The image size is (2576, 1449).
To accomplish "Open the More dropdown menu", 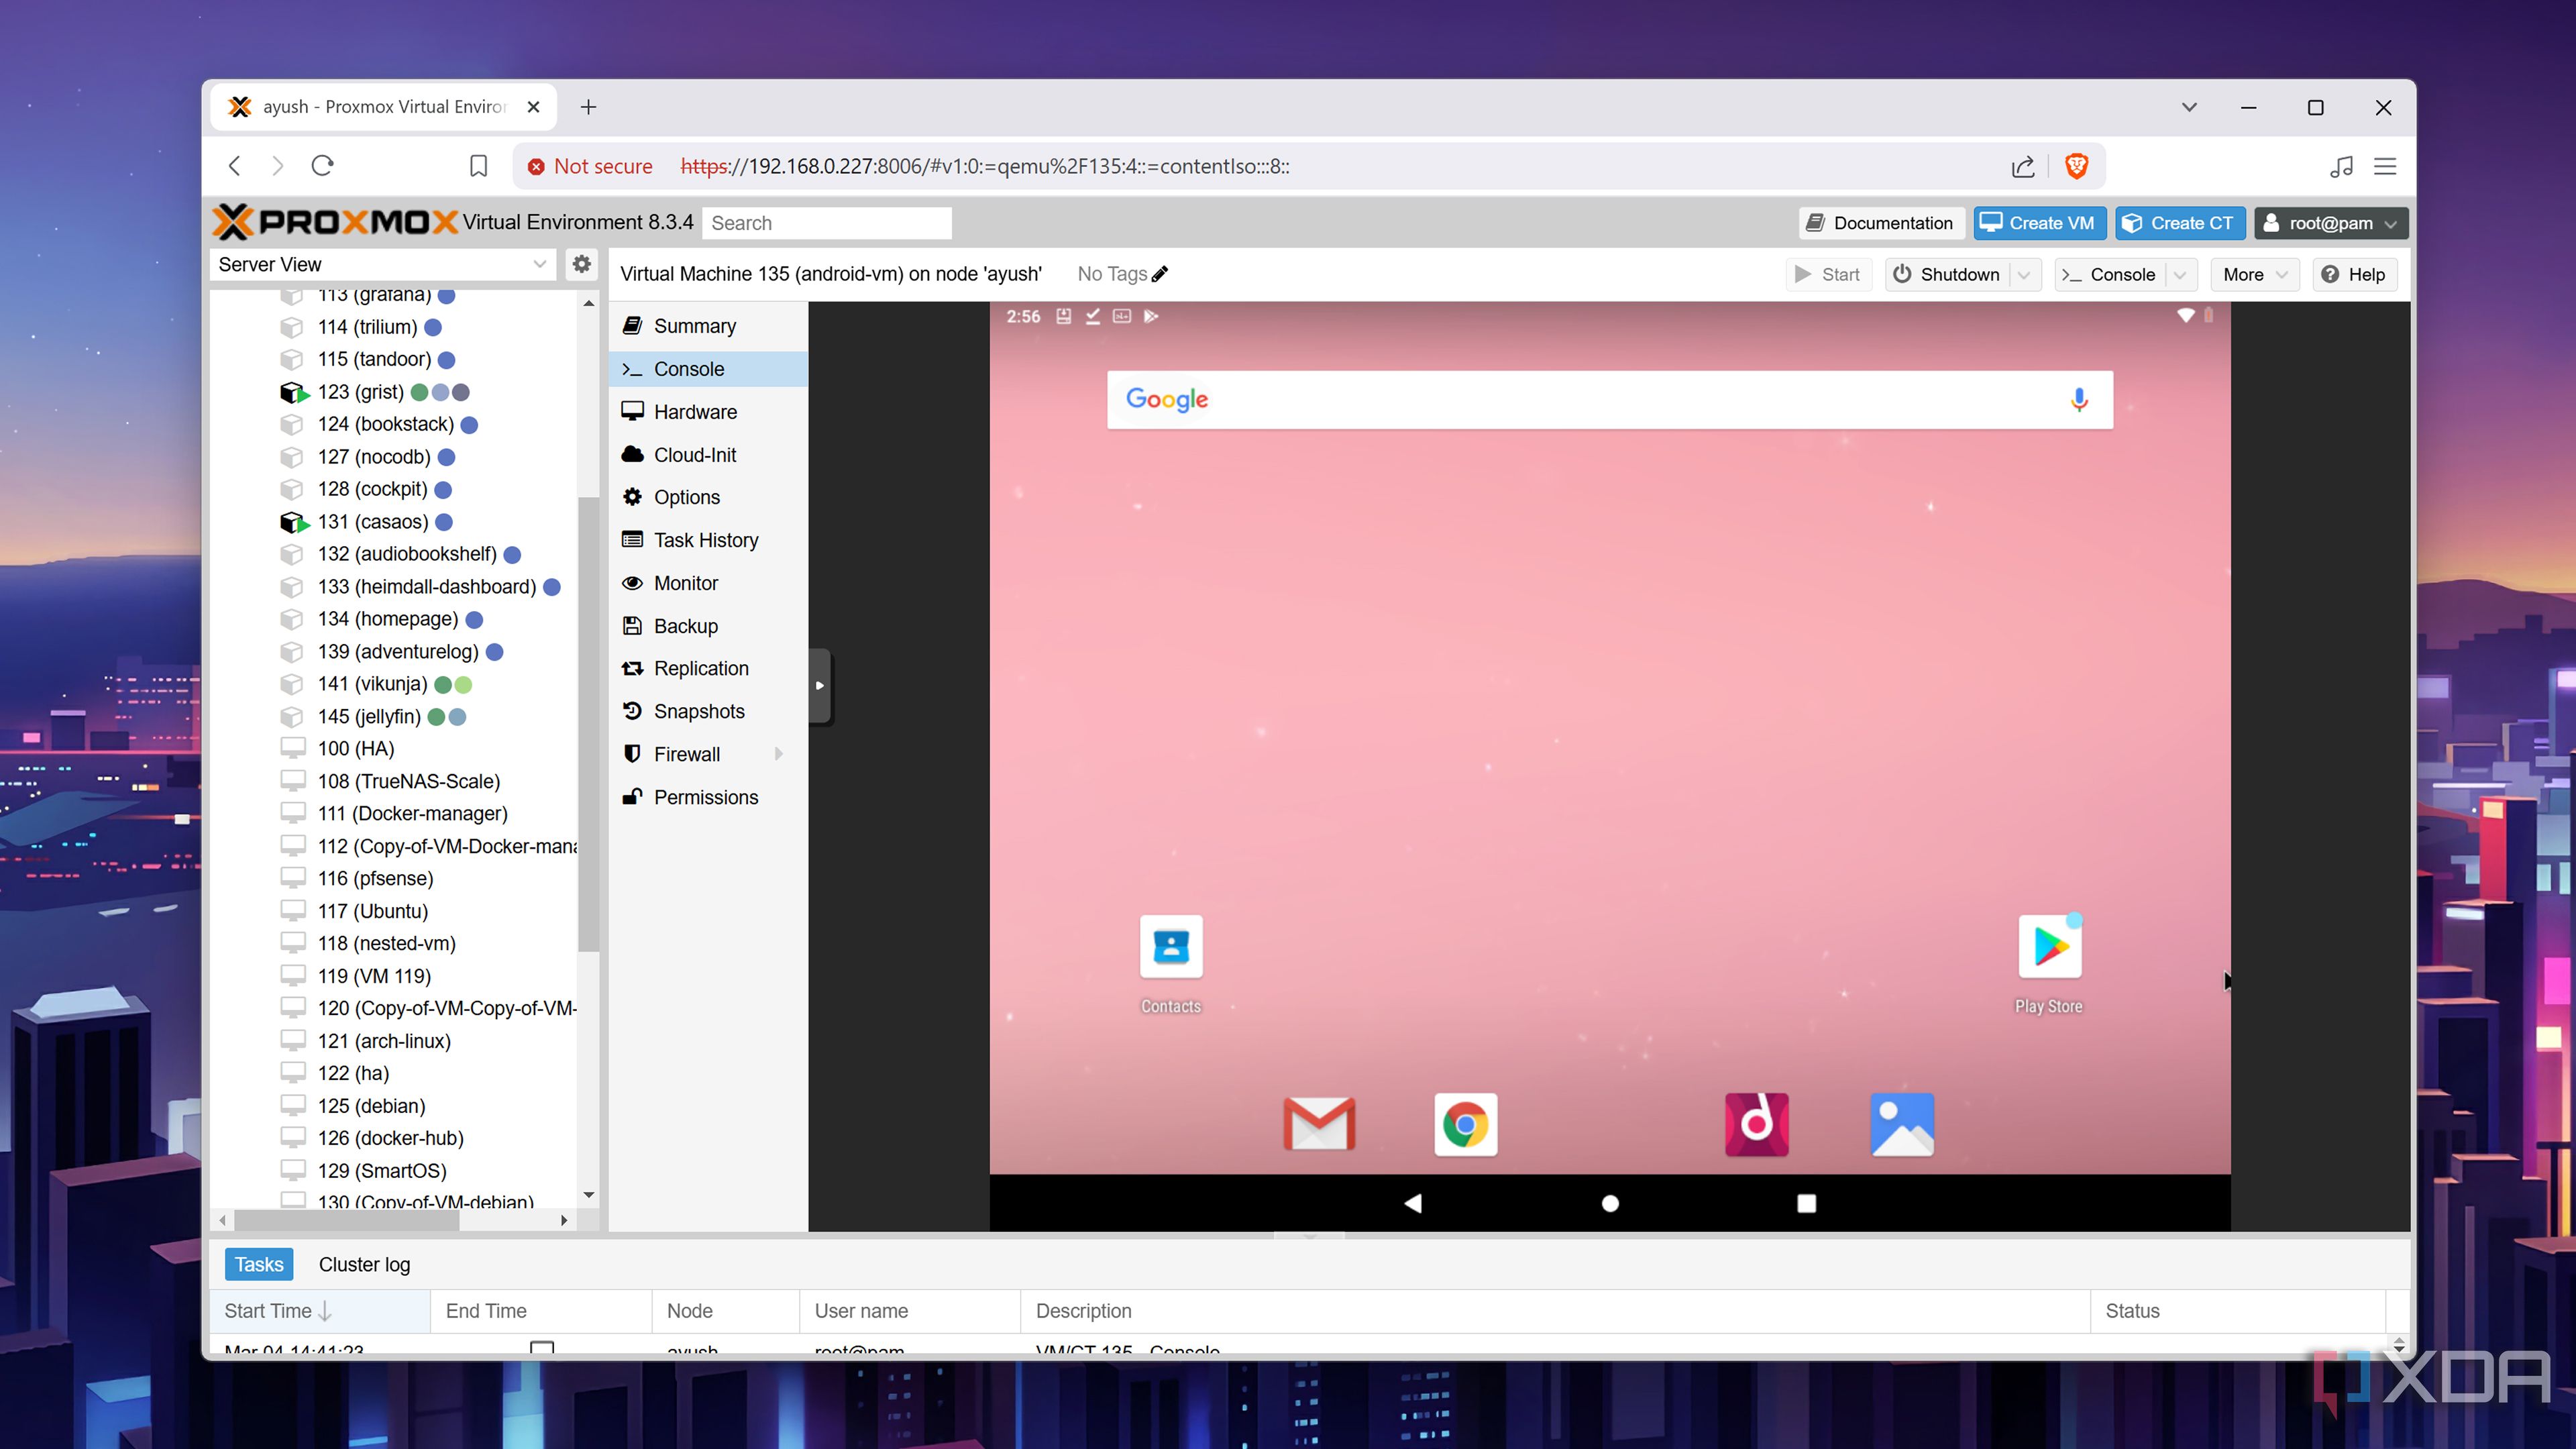I will [2254, 274].
